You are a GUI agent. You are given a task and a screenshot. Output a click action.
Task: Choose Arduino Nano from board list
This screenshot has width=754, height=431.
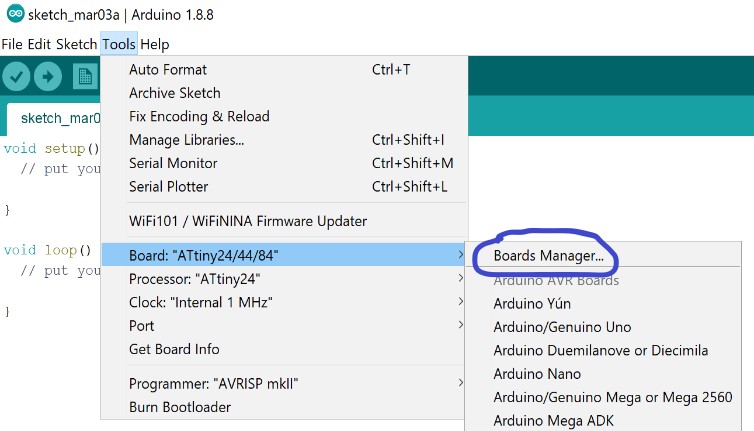point(537,374)
